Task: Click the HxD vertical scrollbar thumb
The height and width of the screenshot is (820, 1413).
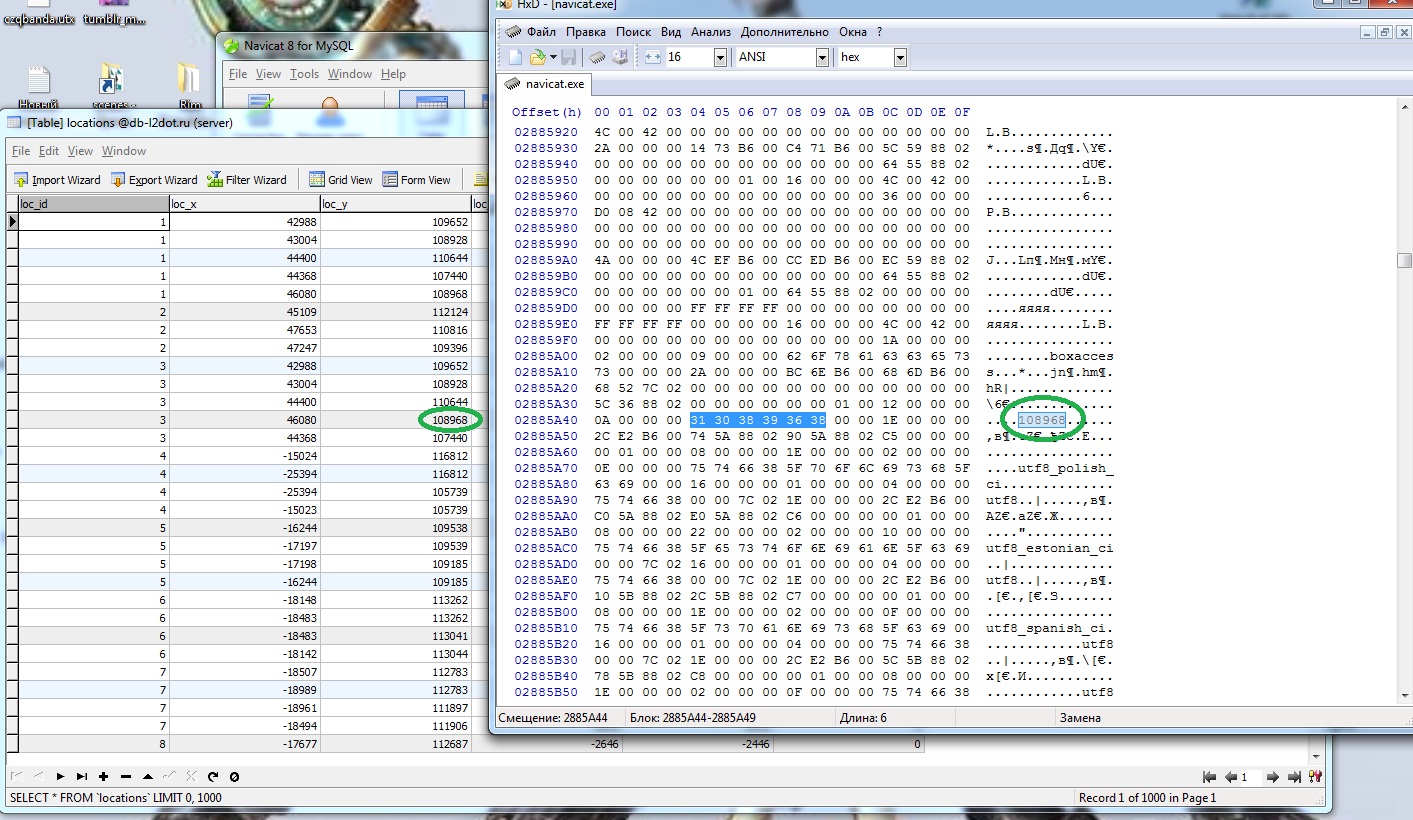Action: [1404, 260]
